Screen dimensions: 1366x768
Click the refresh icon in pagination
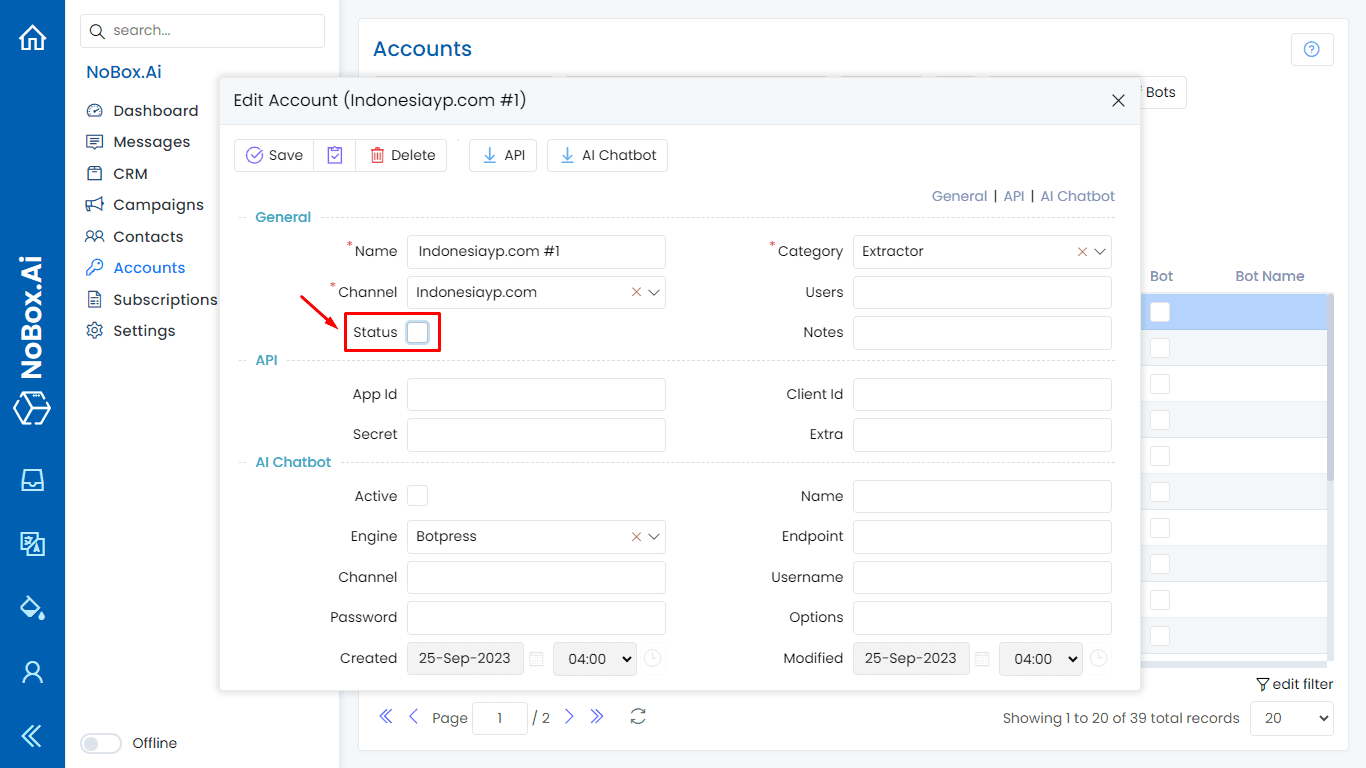(x=638, y=716)
